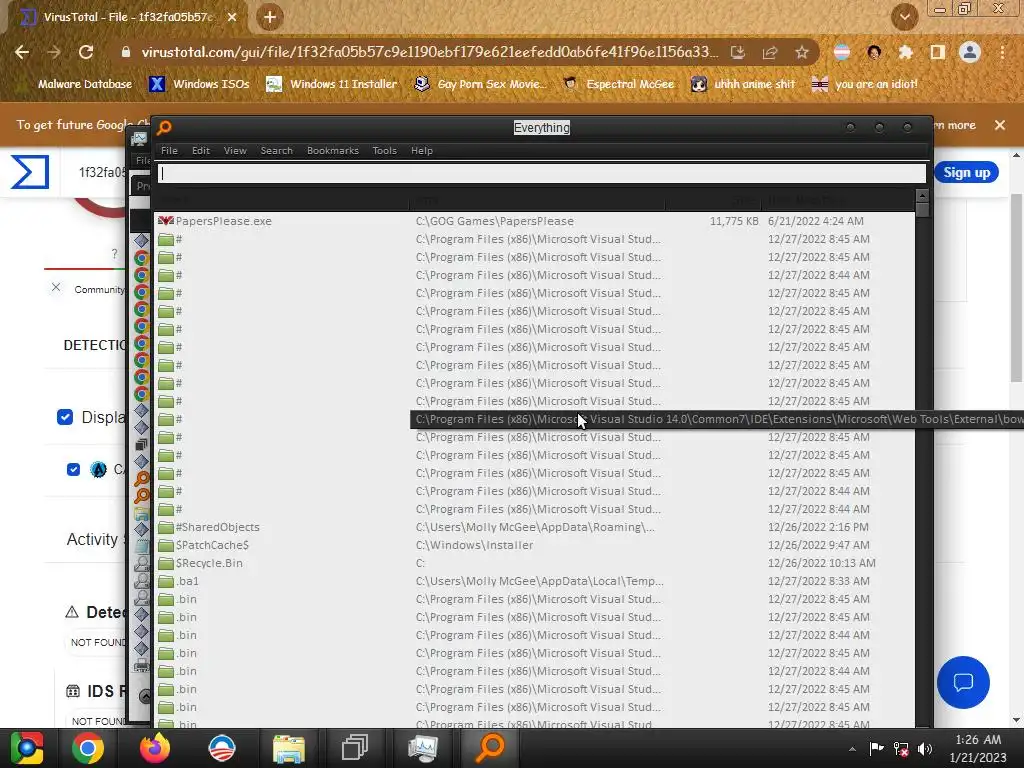This screenshot has width=1024, height=768.
Task: Open the Bookmarks menu in Everything
Action: pyautogui.click(x=332, y=150)
